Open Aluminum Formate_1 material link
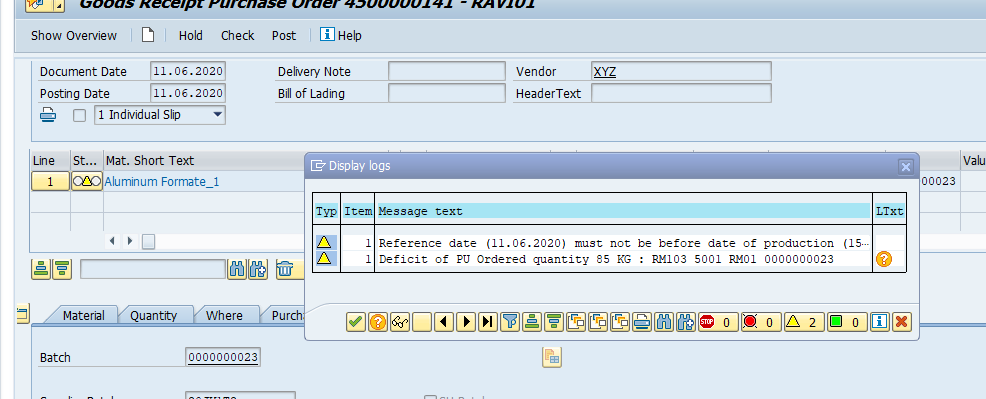The height and width of the screenshot is (399, 986). click(x=162, y=182)
